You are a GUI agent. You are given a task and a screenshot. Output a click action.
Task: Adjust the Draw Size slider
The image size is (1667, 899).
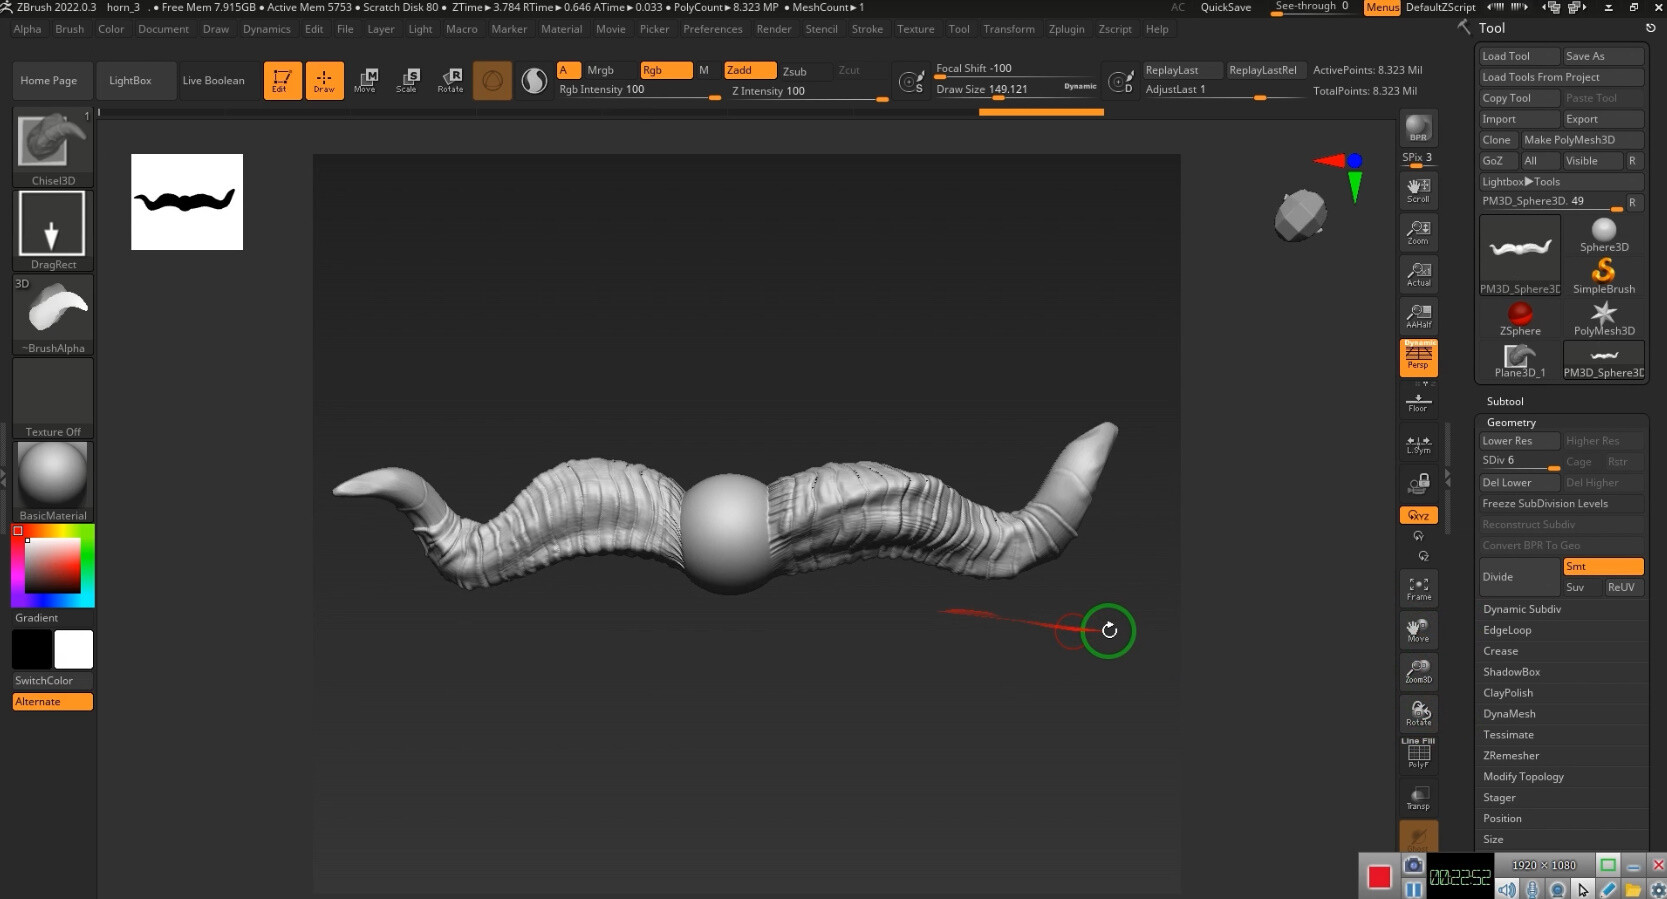[1016, 90]
